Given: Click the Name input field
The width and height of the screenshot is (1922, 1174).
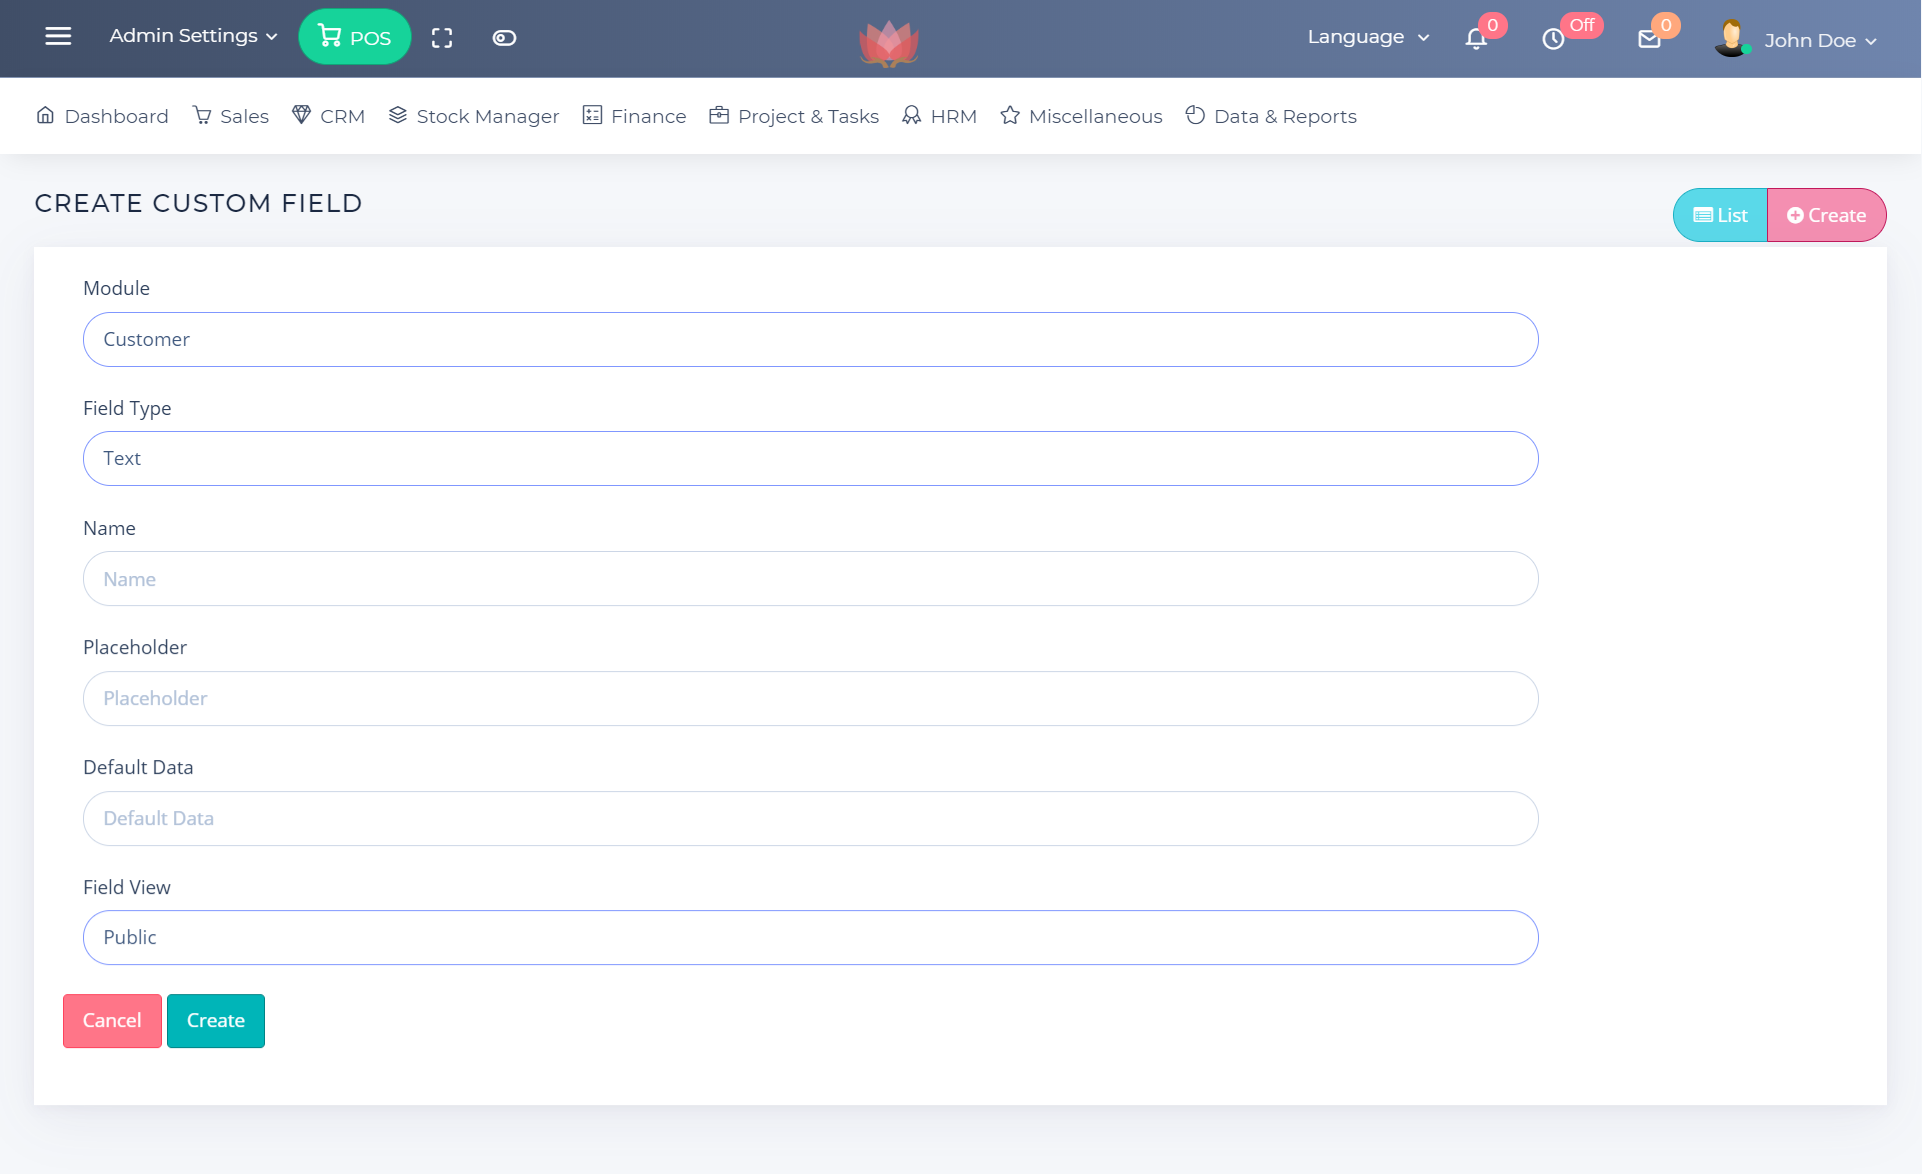Looking at the screenshot, I should tap(810, 579).
